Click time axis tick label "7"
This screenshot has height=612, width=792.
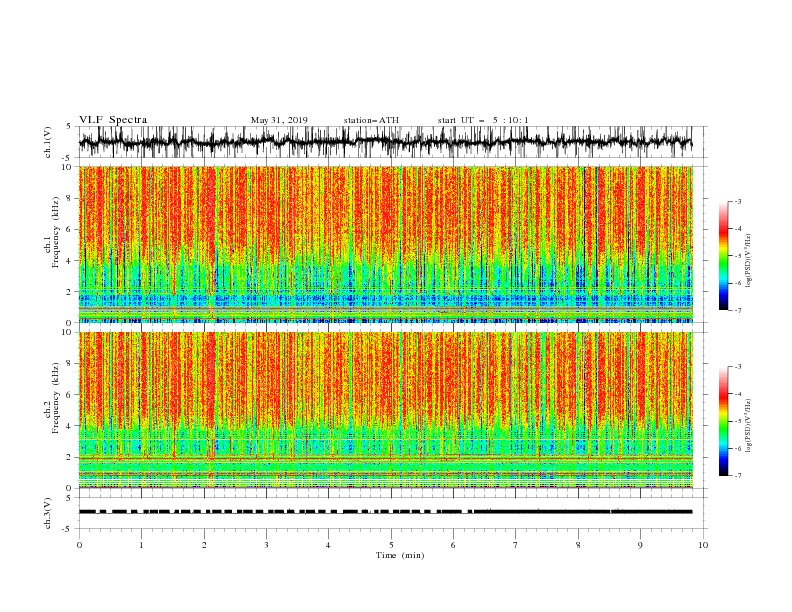coord(516,545)
